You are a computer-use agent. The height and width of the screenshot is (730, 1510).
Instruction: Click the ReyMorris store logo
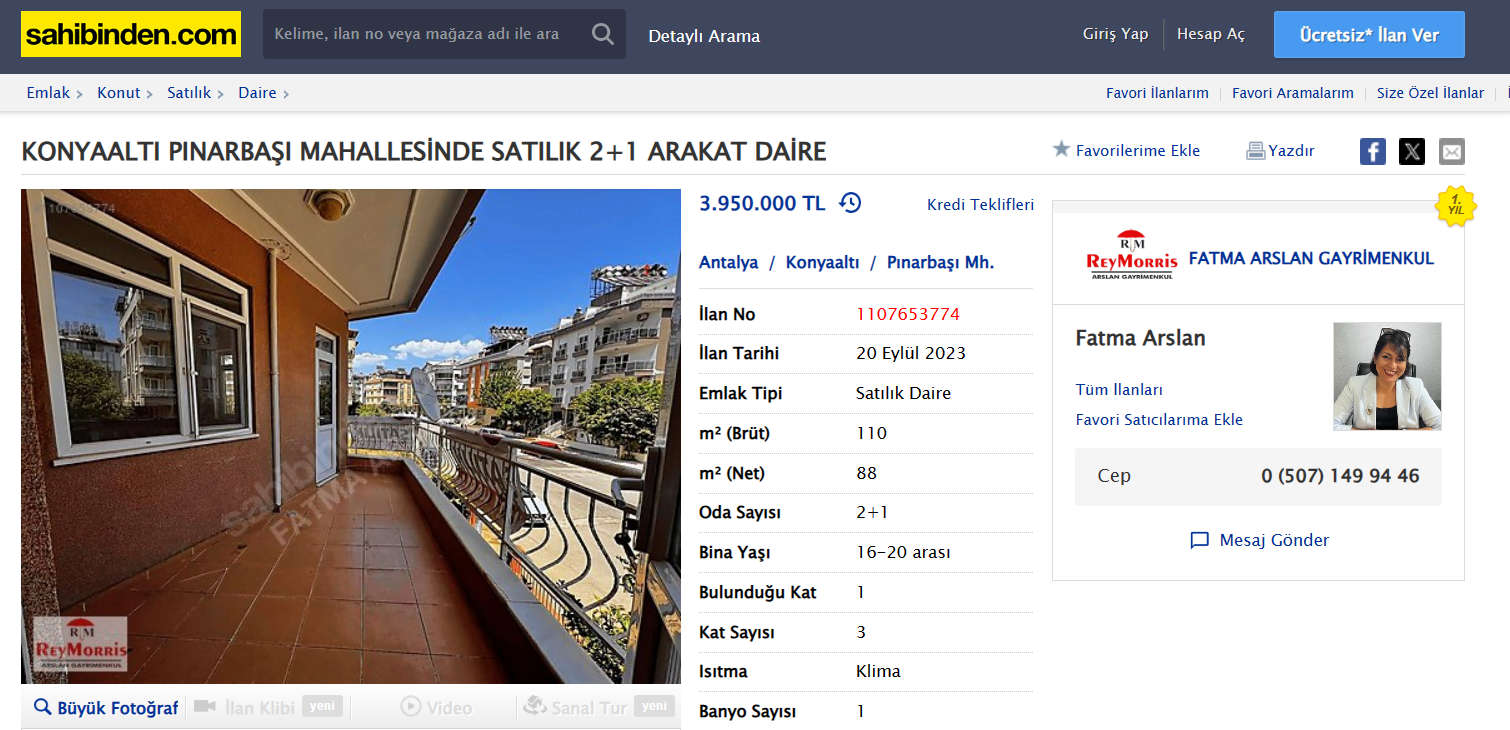(x=1132, y=256)
